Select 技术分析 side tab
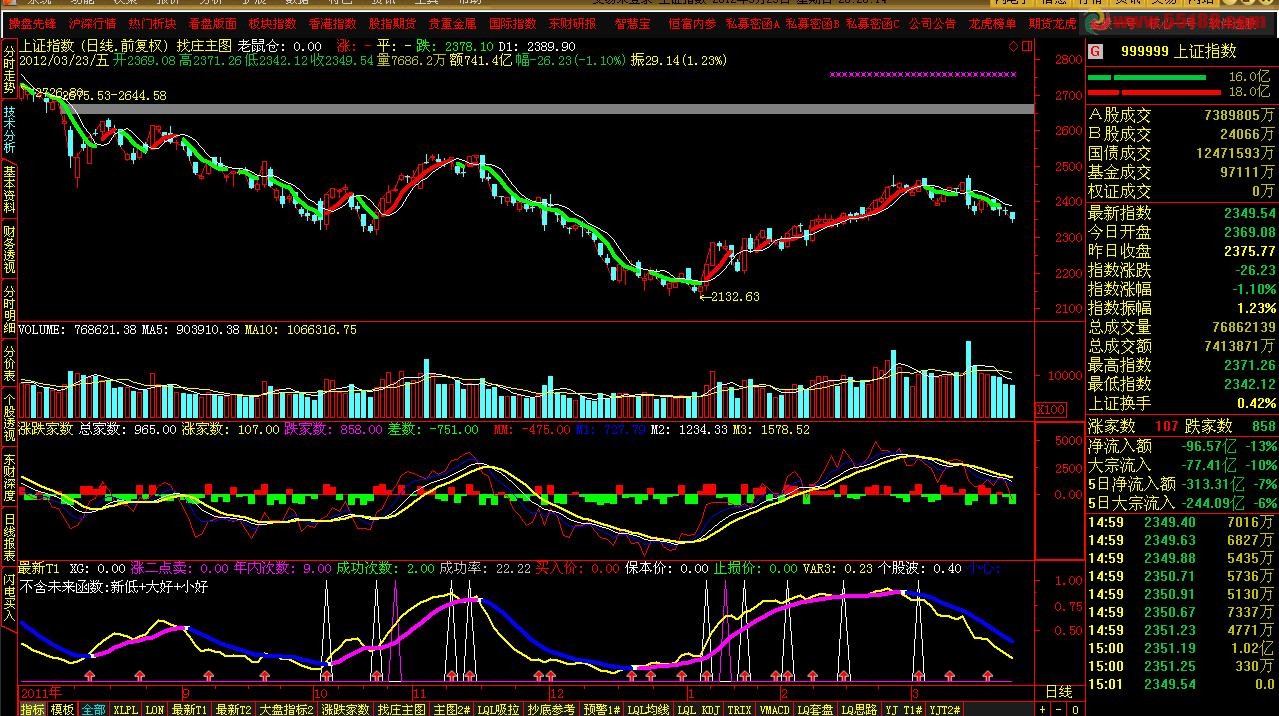1279x716 pixels. (9, 128)
